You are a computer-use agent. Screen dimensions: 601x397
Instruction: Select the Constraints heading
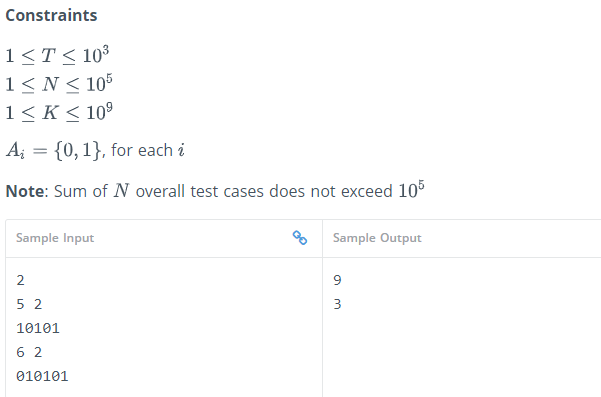pyautogui.click(x=51, y=15)
